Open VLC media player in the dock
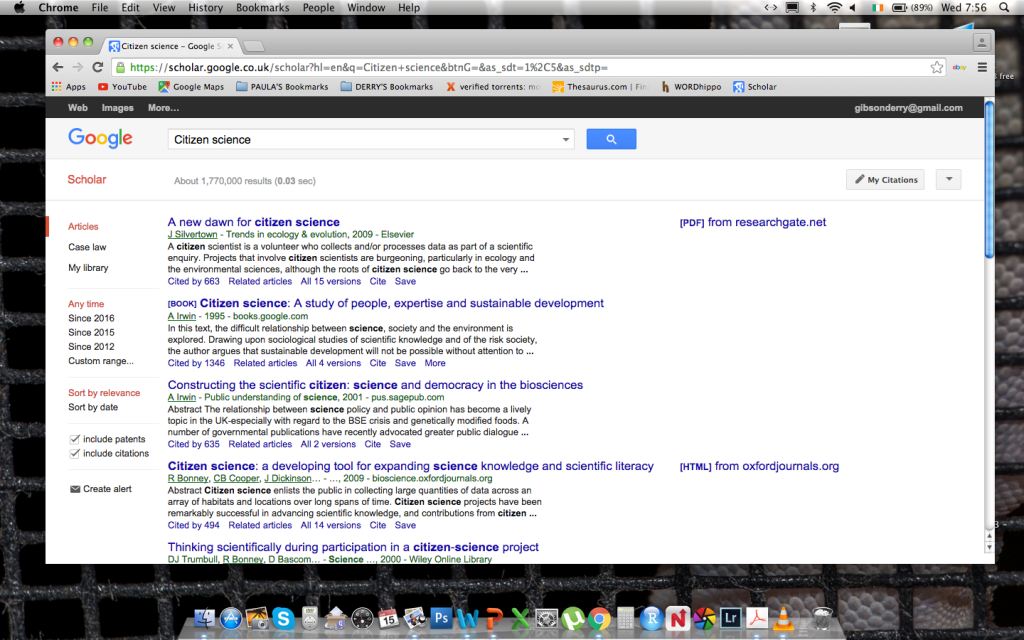1024x640 pixels. point(781,619)
